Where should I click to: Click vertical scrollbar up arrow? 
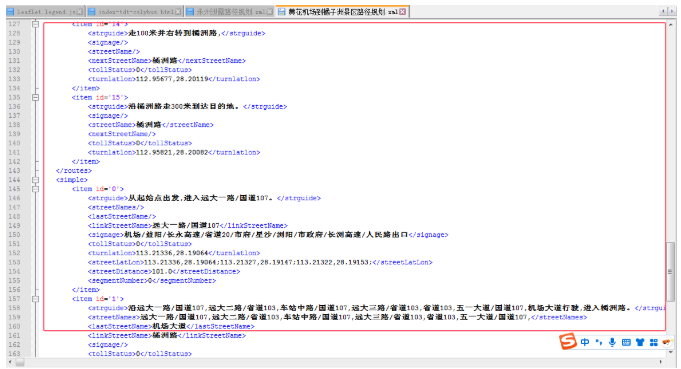tap(670, 25)
